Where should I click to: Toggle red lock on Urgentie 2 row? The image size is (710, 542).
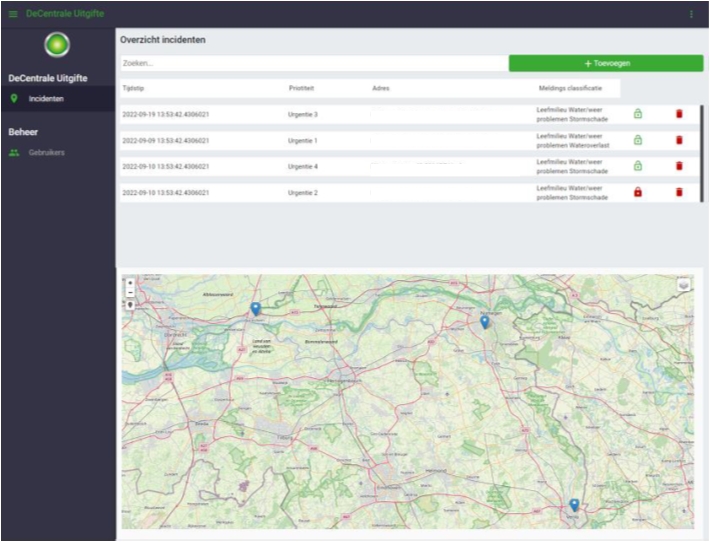[x=638, y=192]
